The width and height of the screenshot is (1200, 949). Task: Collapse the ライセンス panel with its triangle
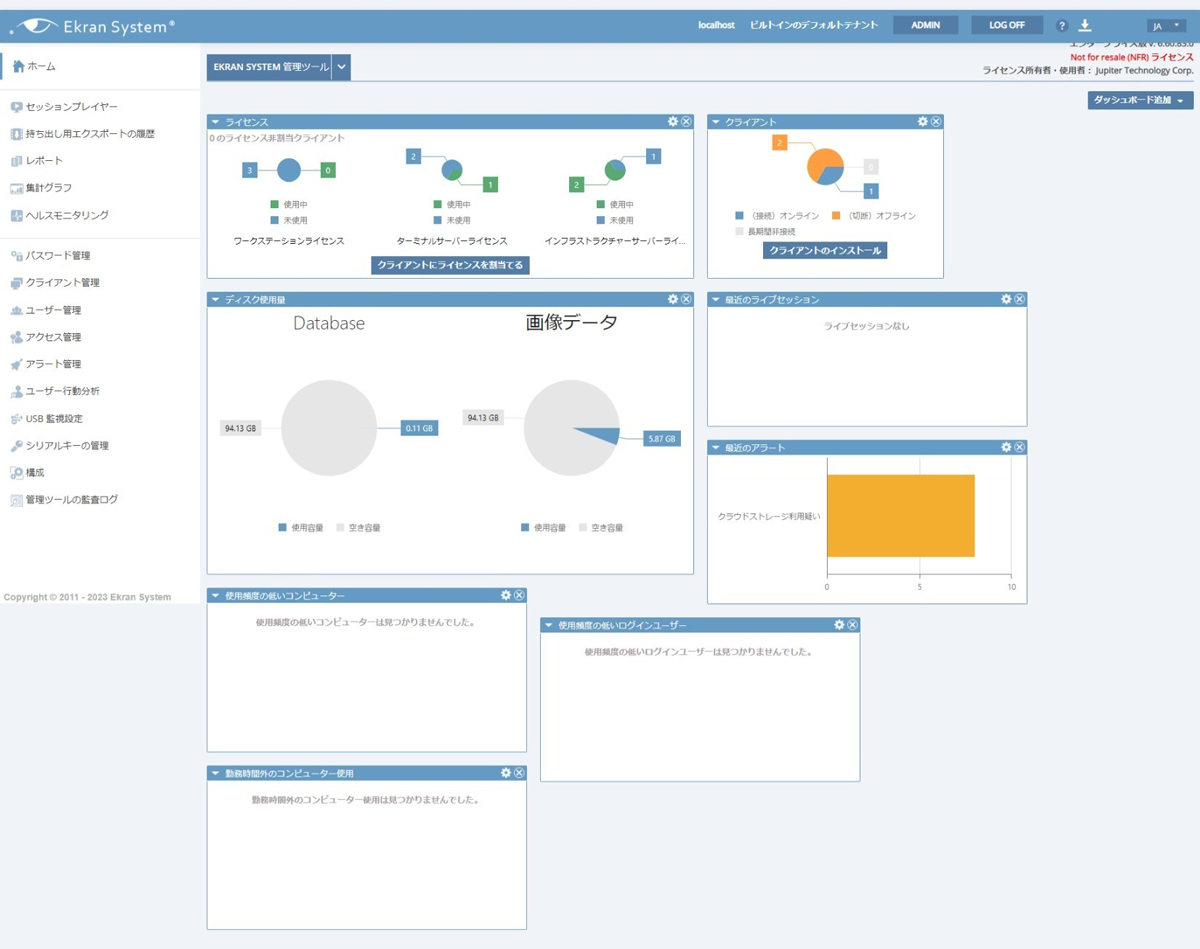pos(215,122)
